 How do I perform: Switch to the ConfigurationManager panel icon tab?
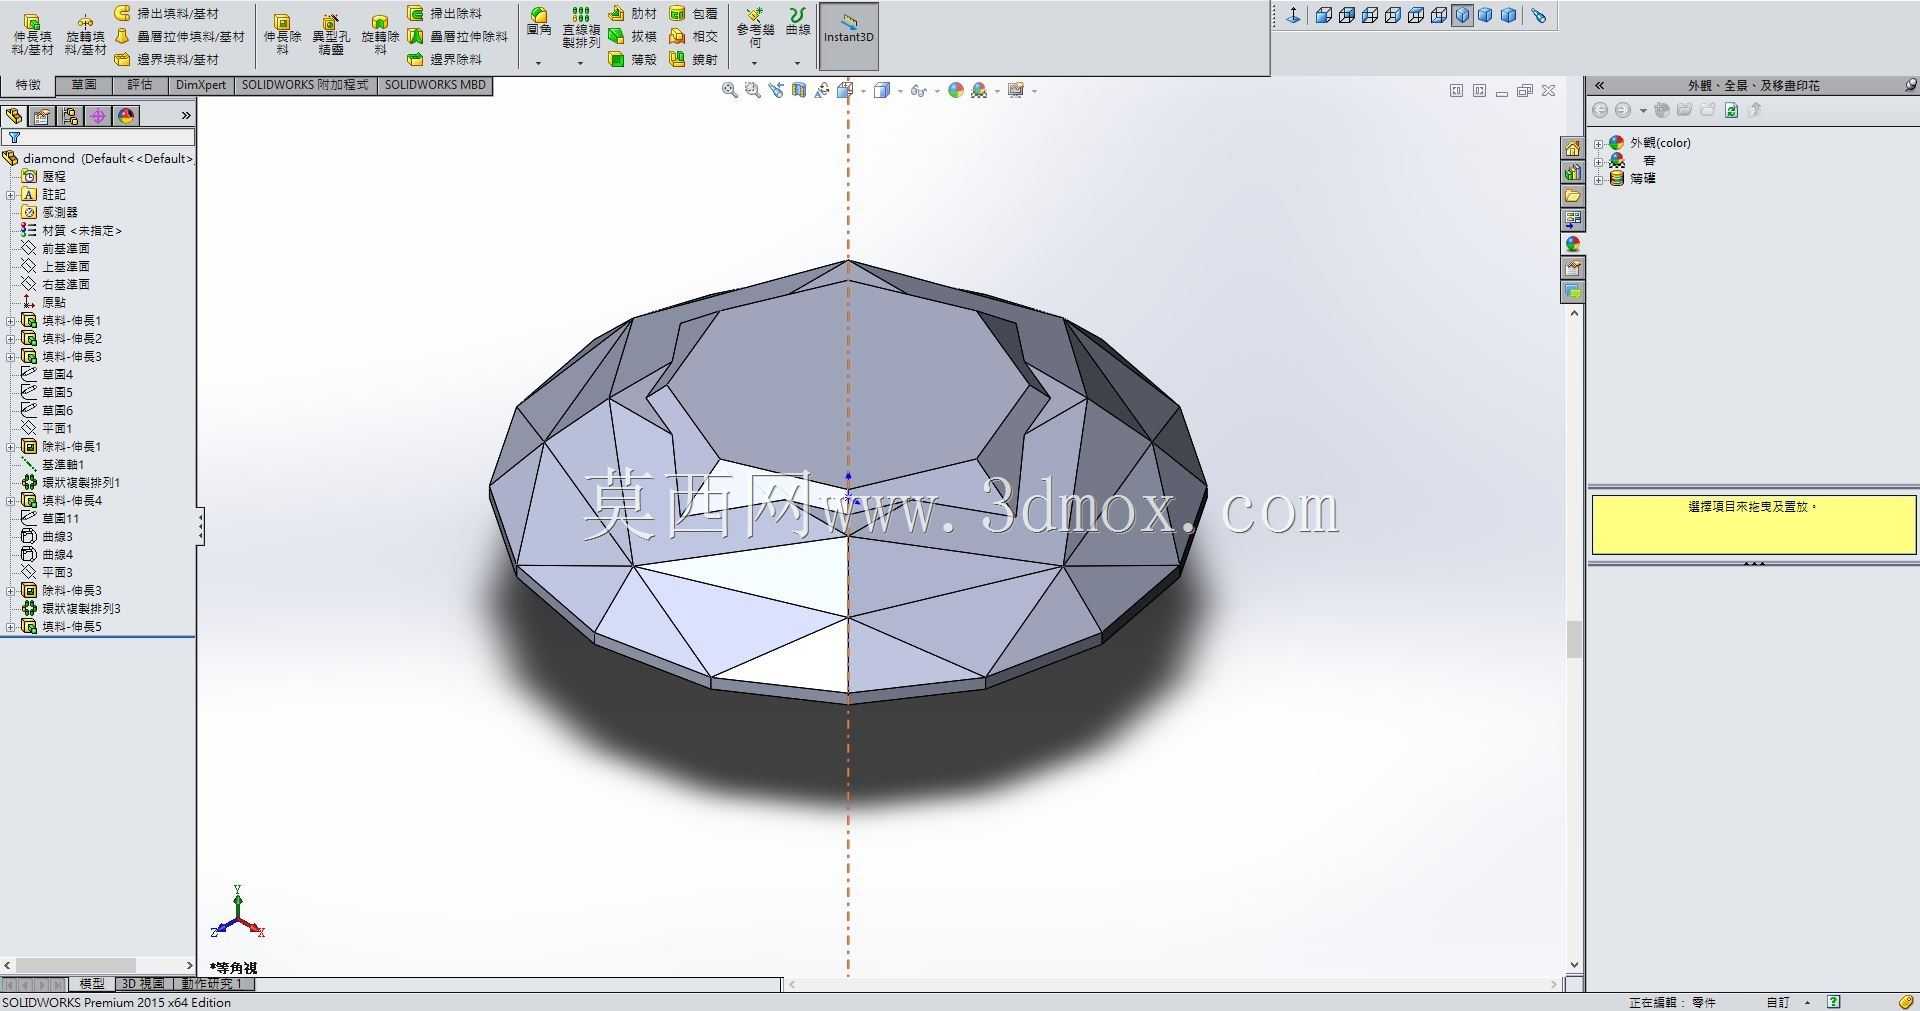(70, 116)
